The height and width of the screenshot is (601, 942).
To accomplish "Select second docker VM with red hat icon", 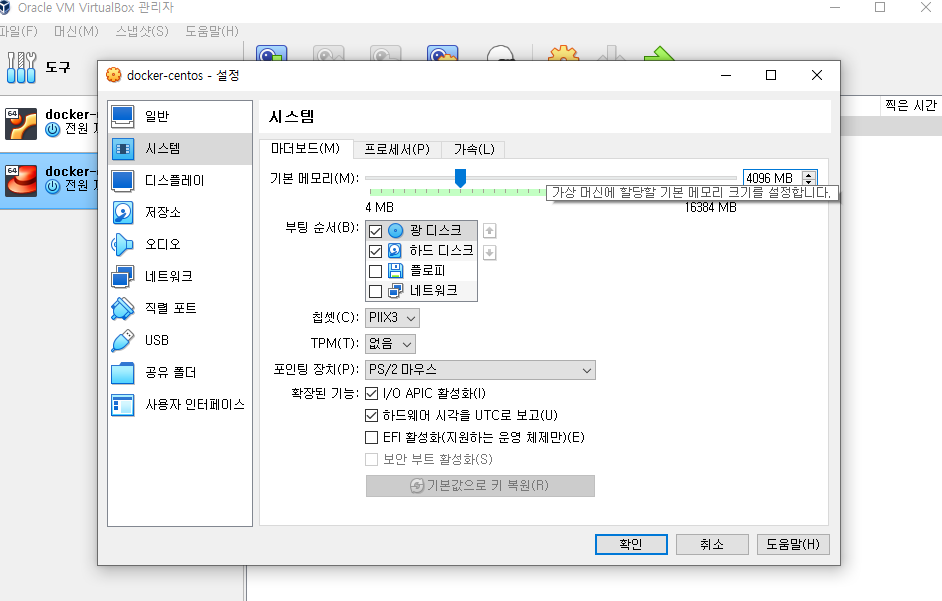I will coord(49,180).
